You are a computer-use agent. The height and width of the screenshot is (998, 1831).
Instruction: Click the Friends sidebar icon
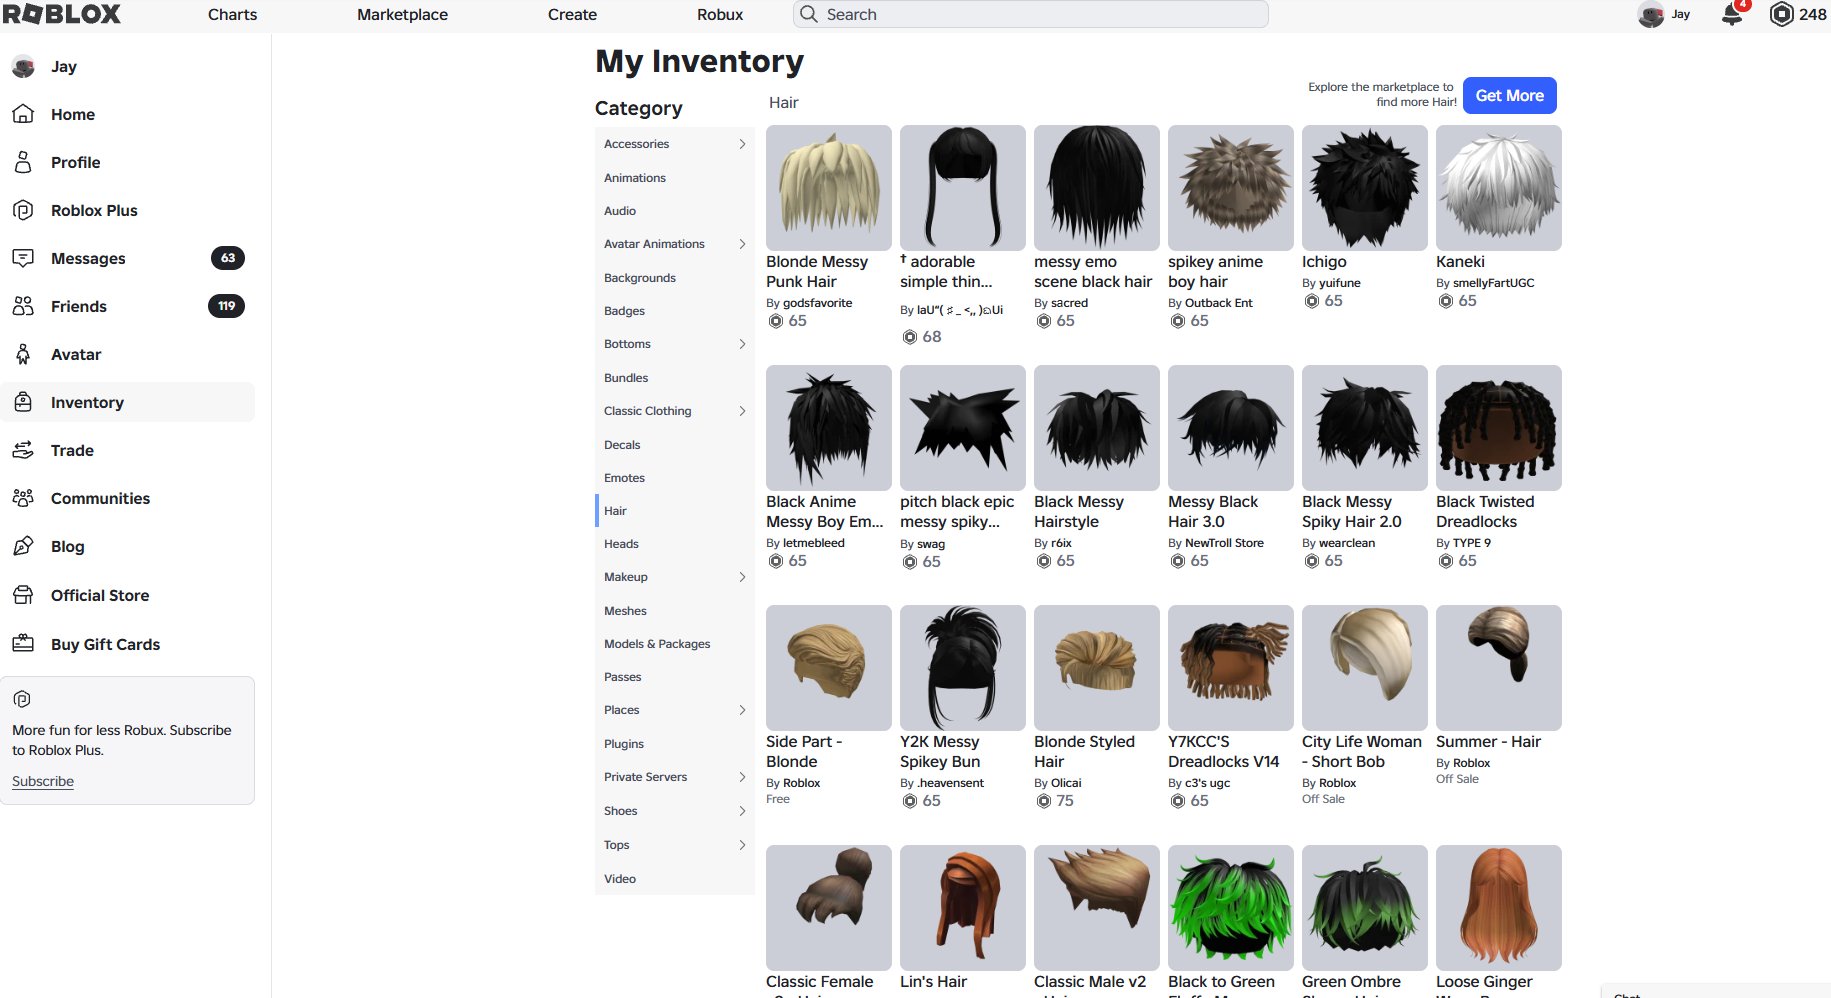click(23, 306)
